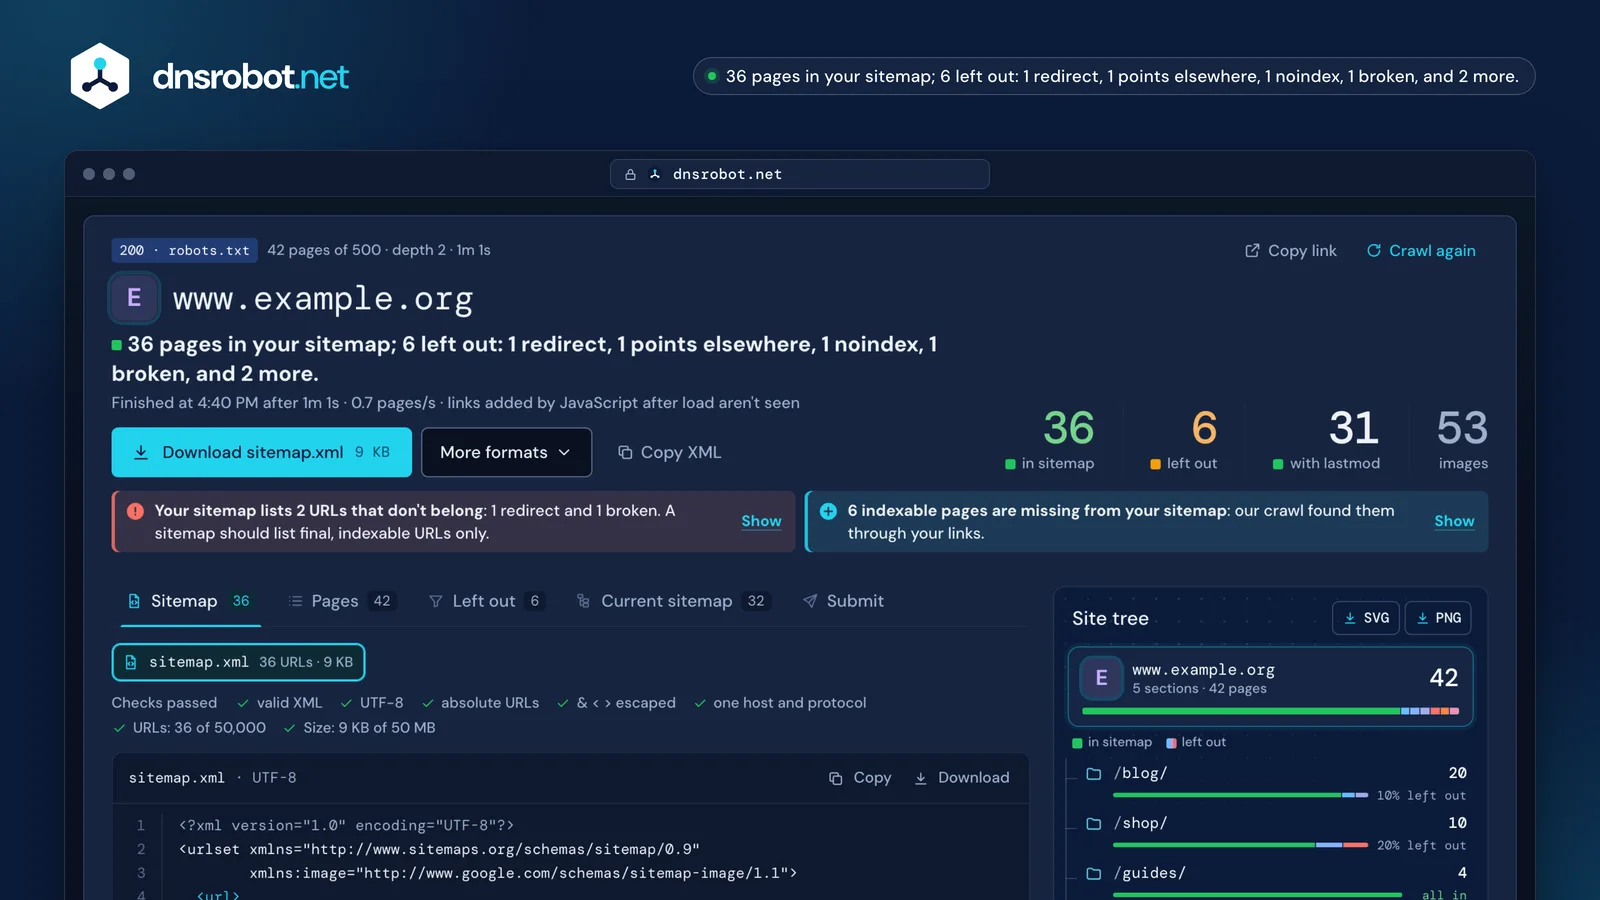This screenshot has width=1600, height=900.
Task: Open the More formats dropdown
Action: pos(506,453)
